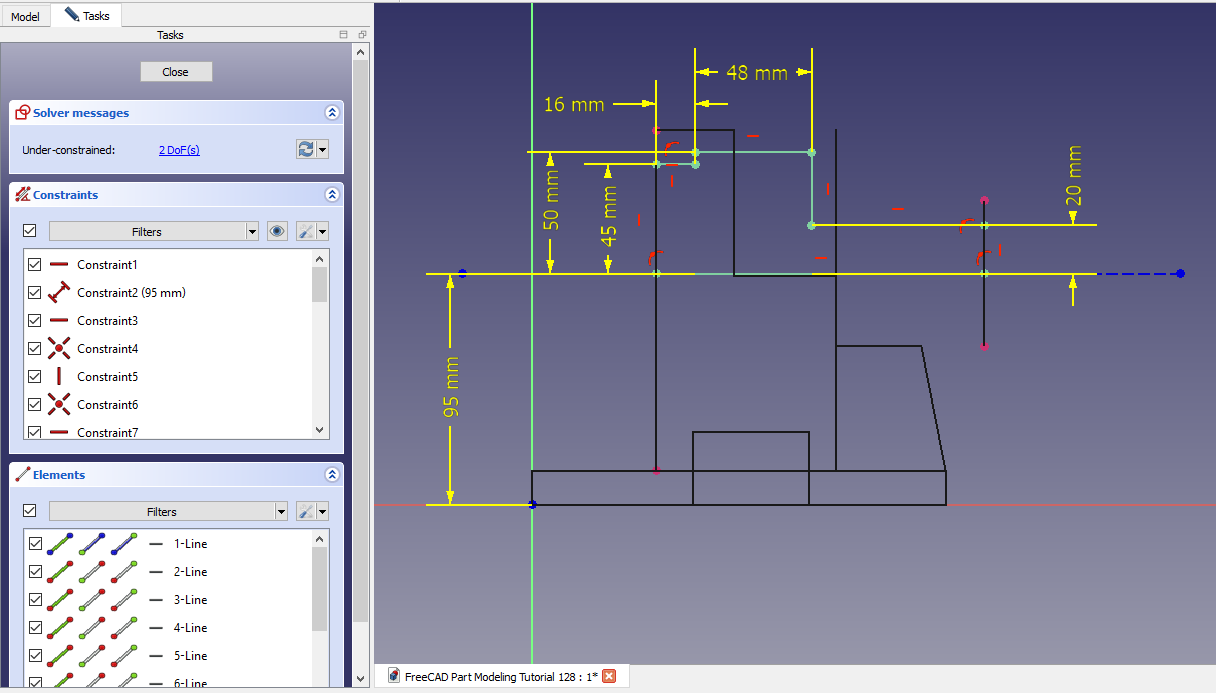Click the Constraint4 coincident point icon
This screenshot has height=693, width=1216.
pyautogui.click(x=59, y=349)
